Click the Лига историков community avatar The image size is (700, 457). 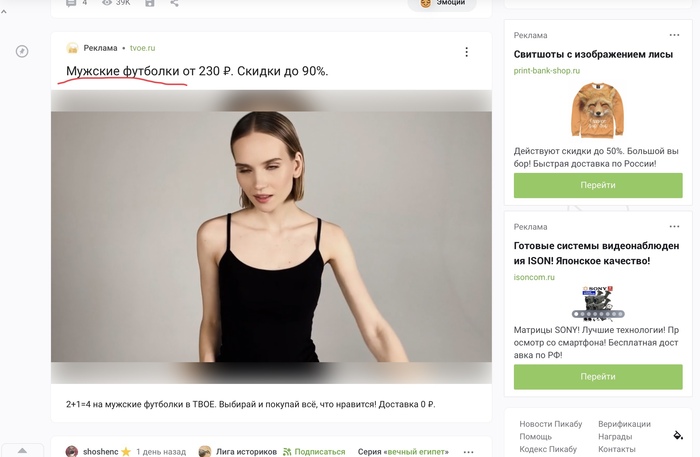click(205, 452)
